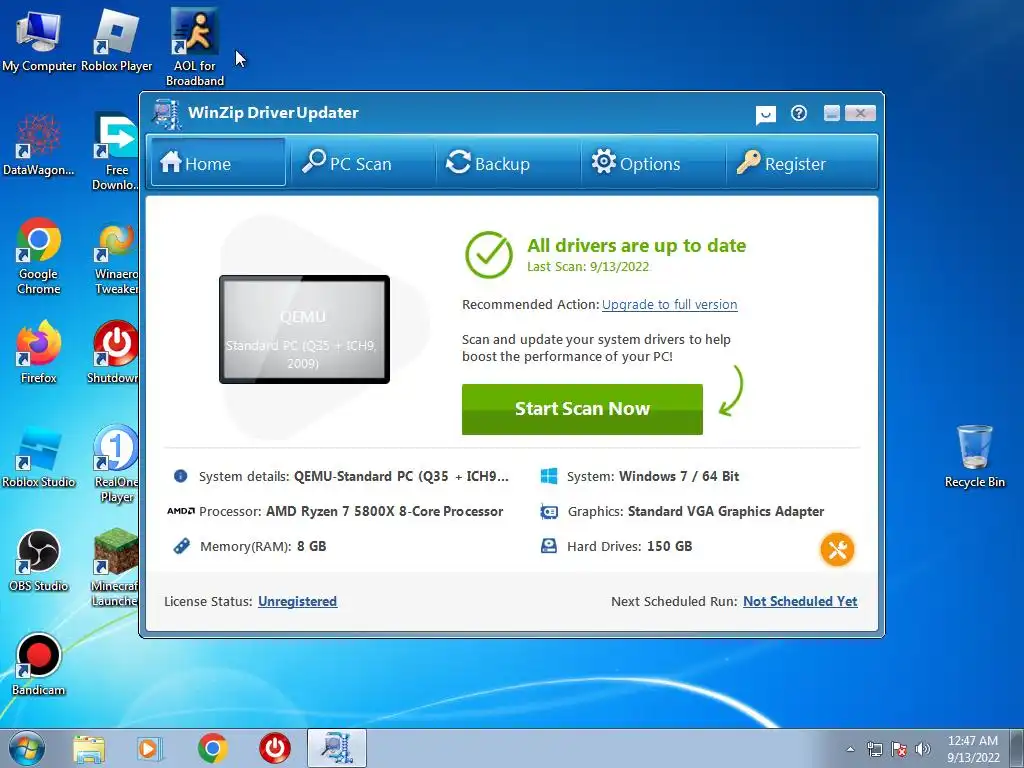
Task: Click the "Last Scan: 9/13/2022" text
Action: (x=588, y=266)
